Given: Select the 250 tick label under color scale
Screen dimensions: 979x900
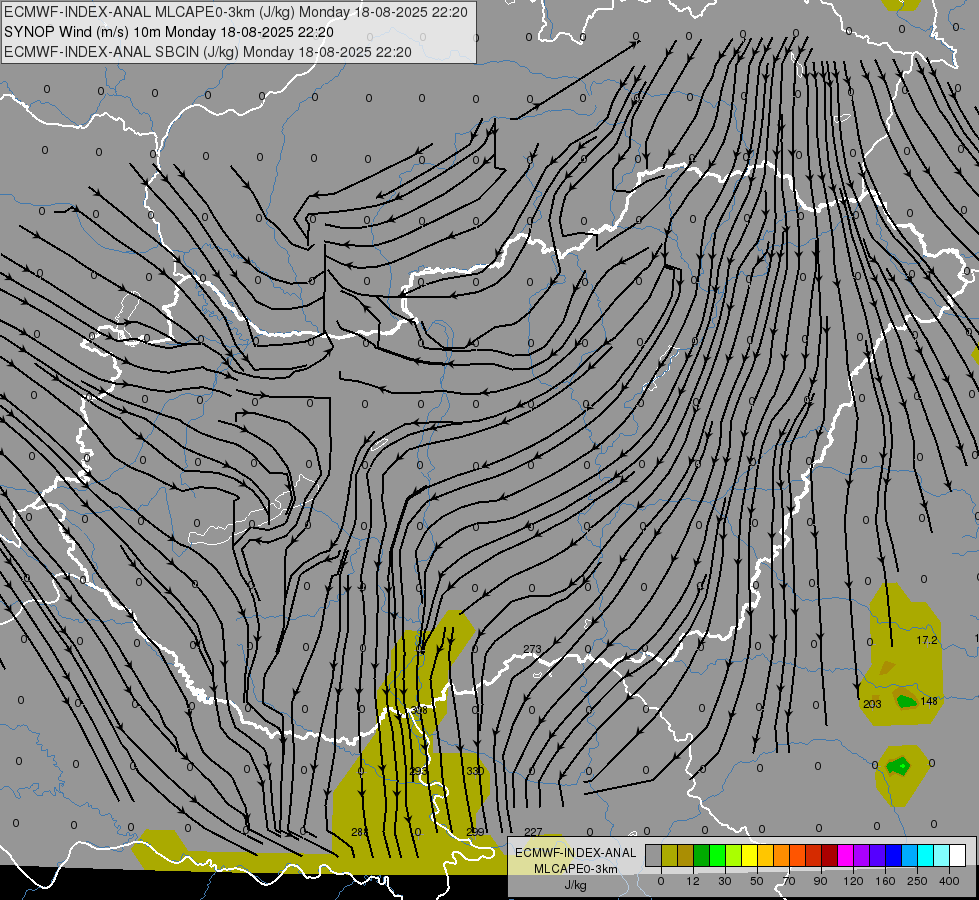Looking at the screenshot, I should click(x=917, y=881).
